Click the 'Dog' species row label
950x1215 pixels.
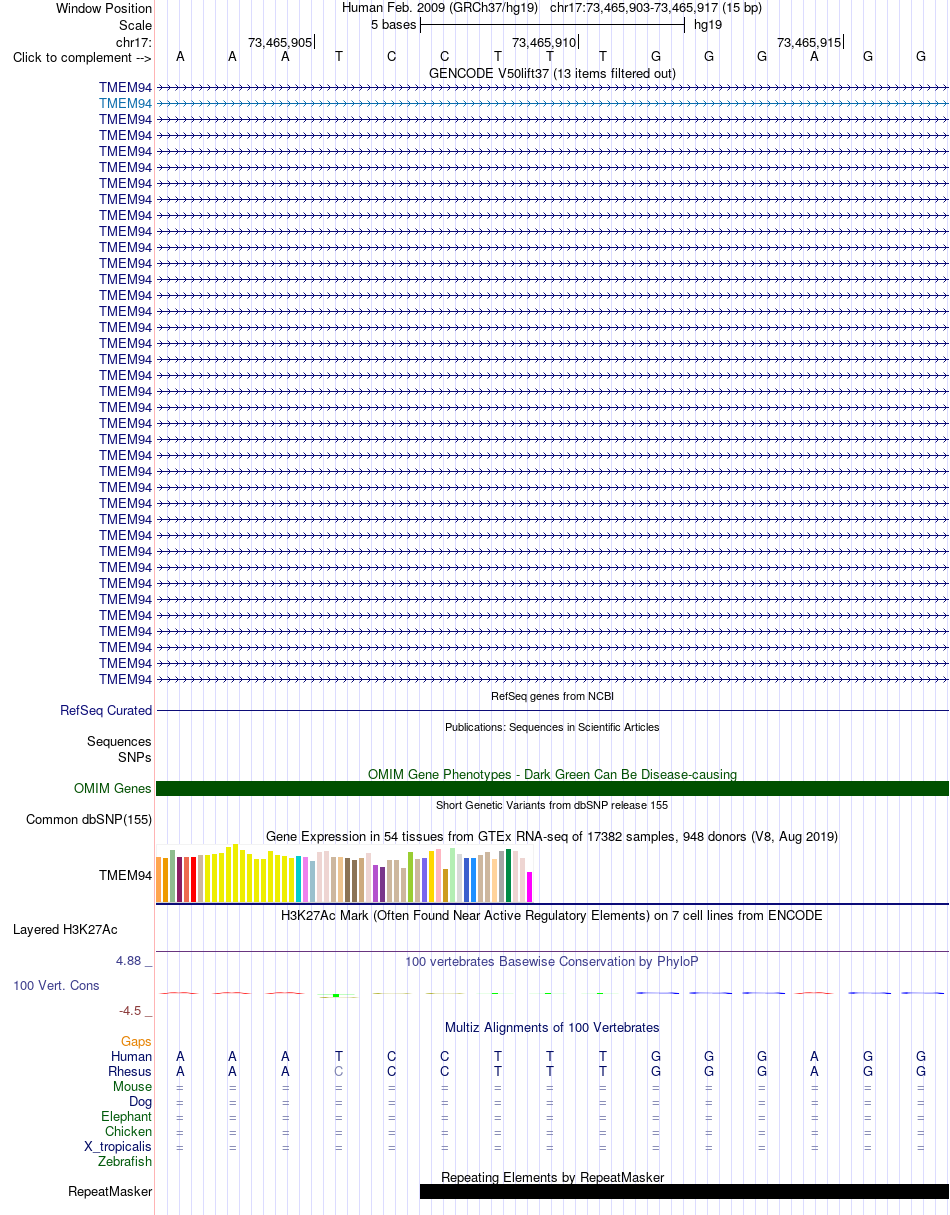pos(141,1102)
